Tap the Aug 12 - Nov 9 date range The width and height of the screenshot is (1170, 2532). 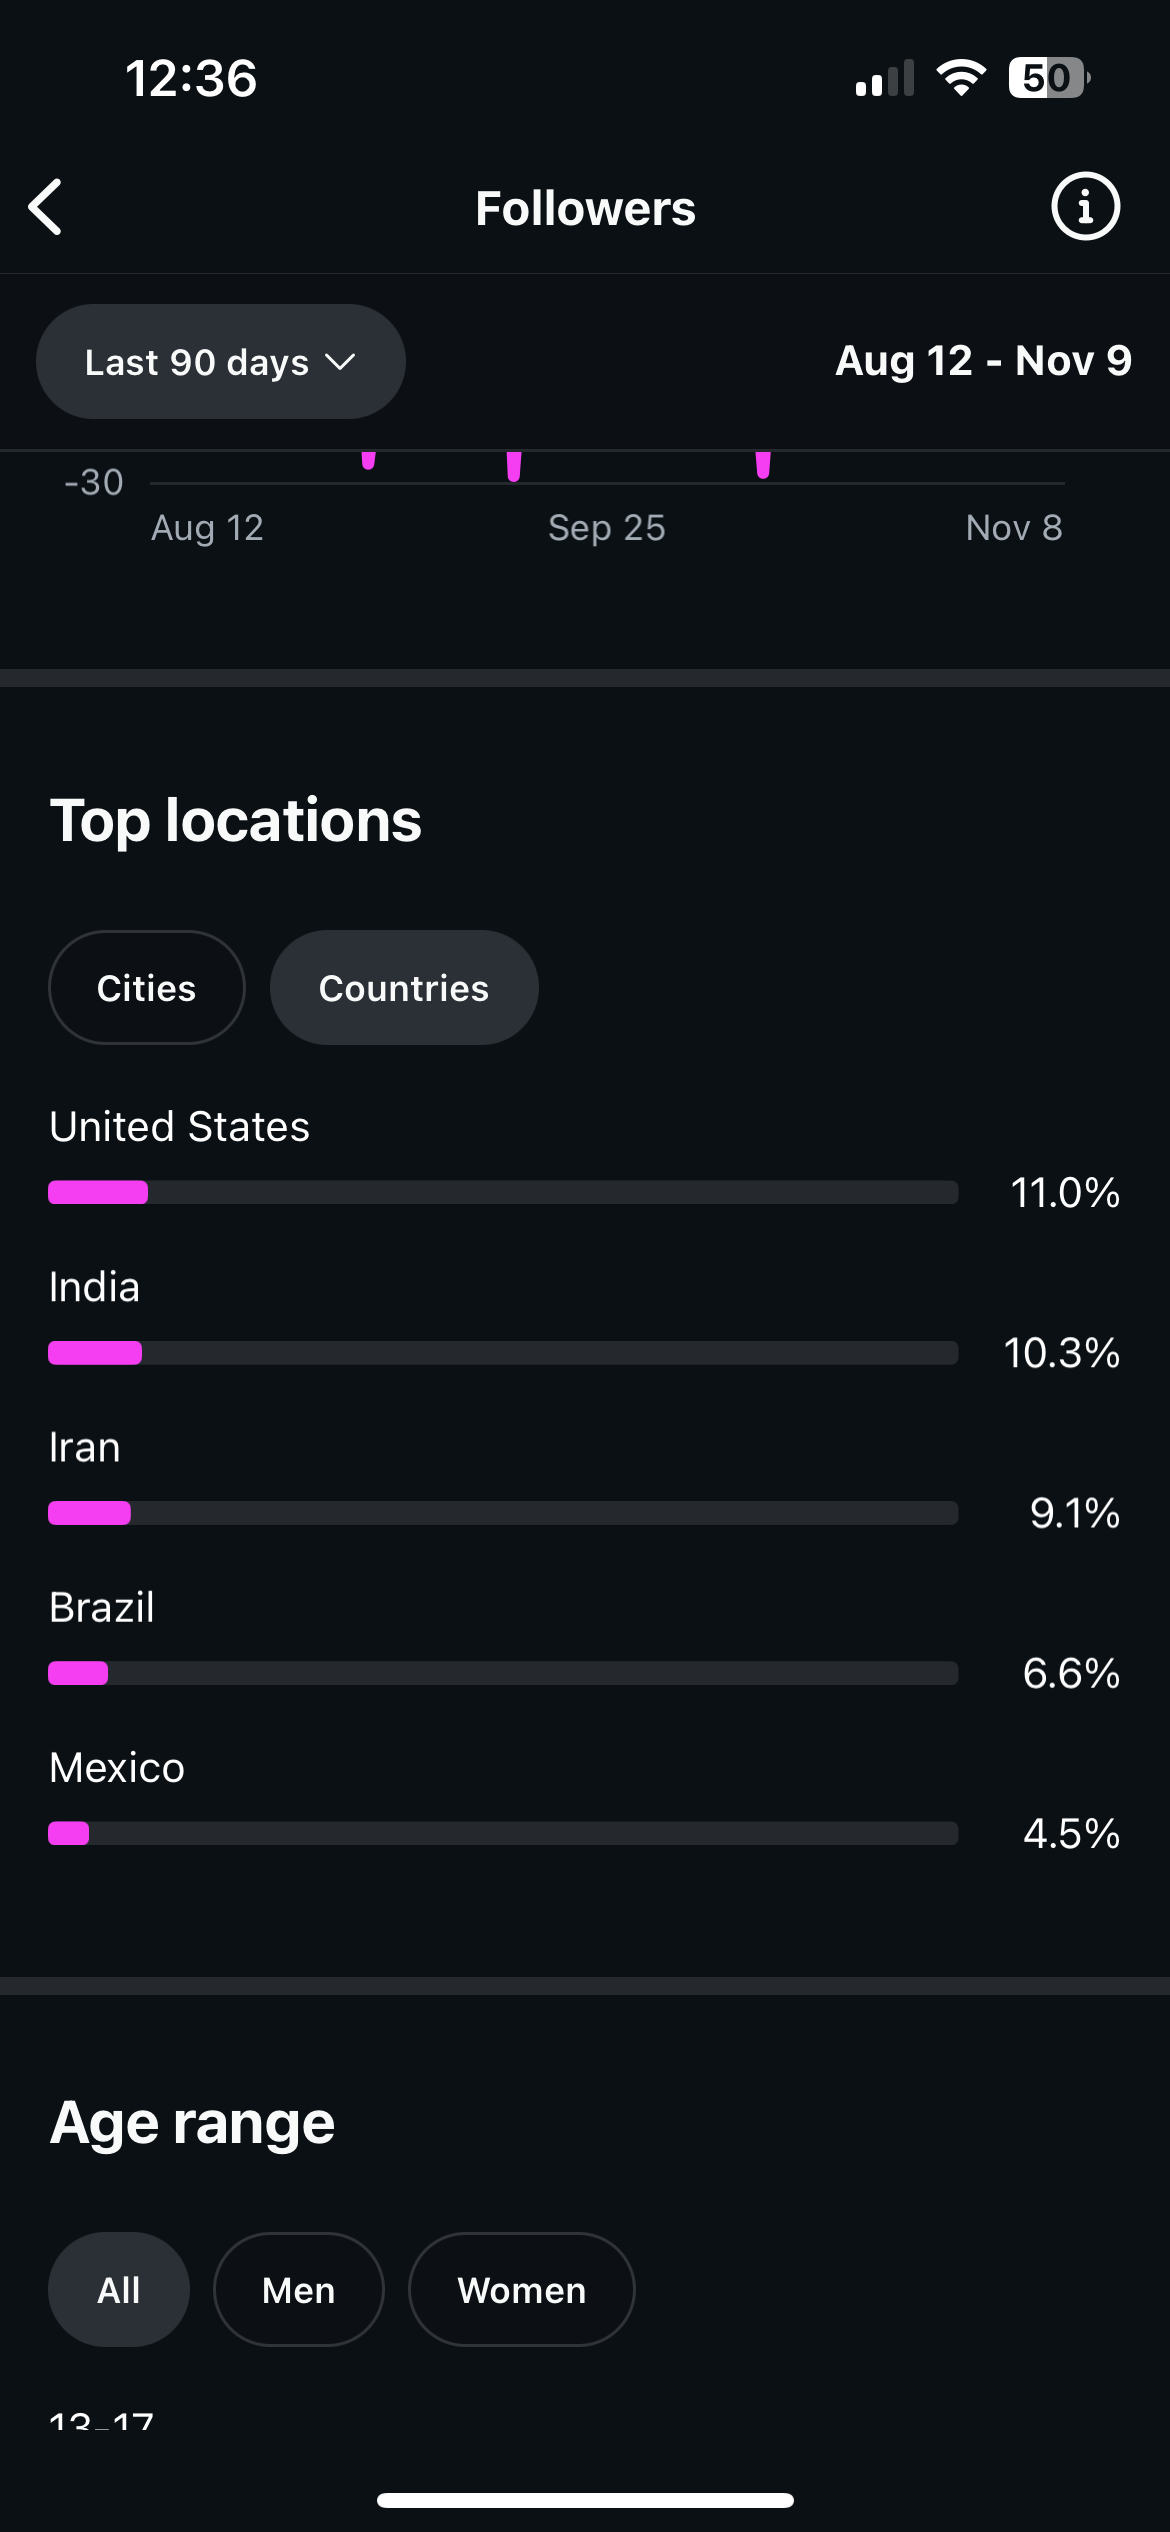pos(983,361)
